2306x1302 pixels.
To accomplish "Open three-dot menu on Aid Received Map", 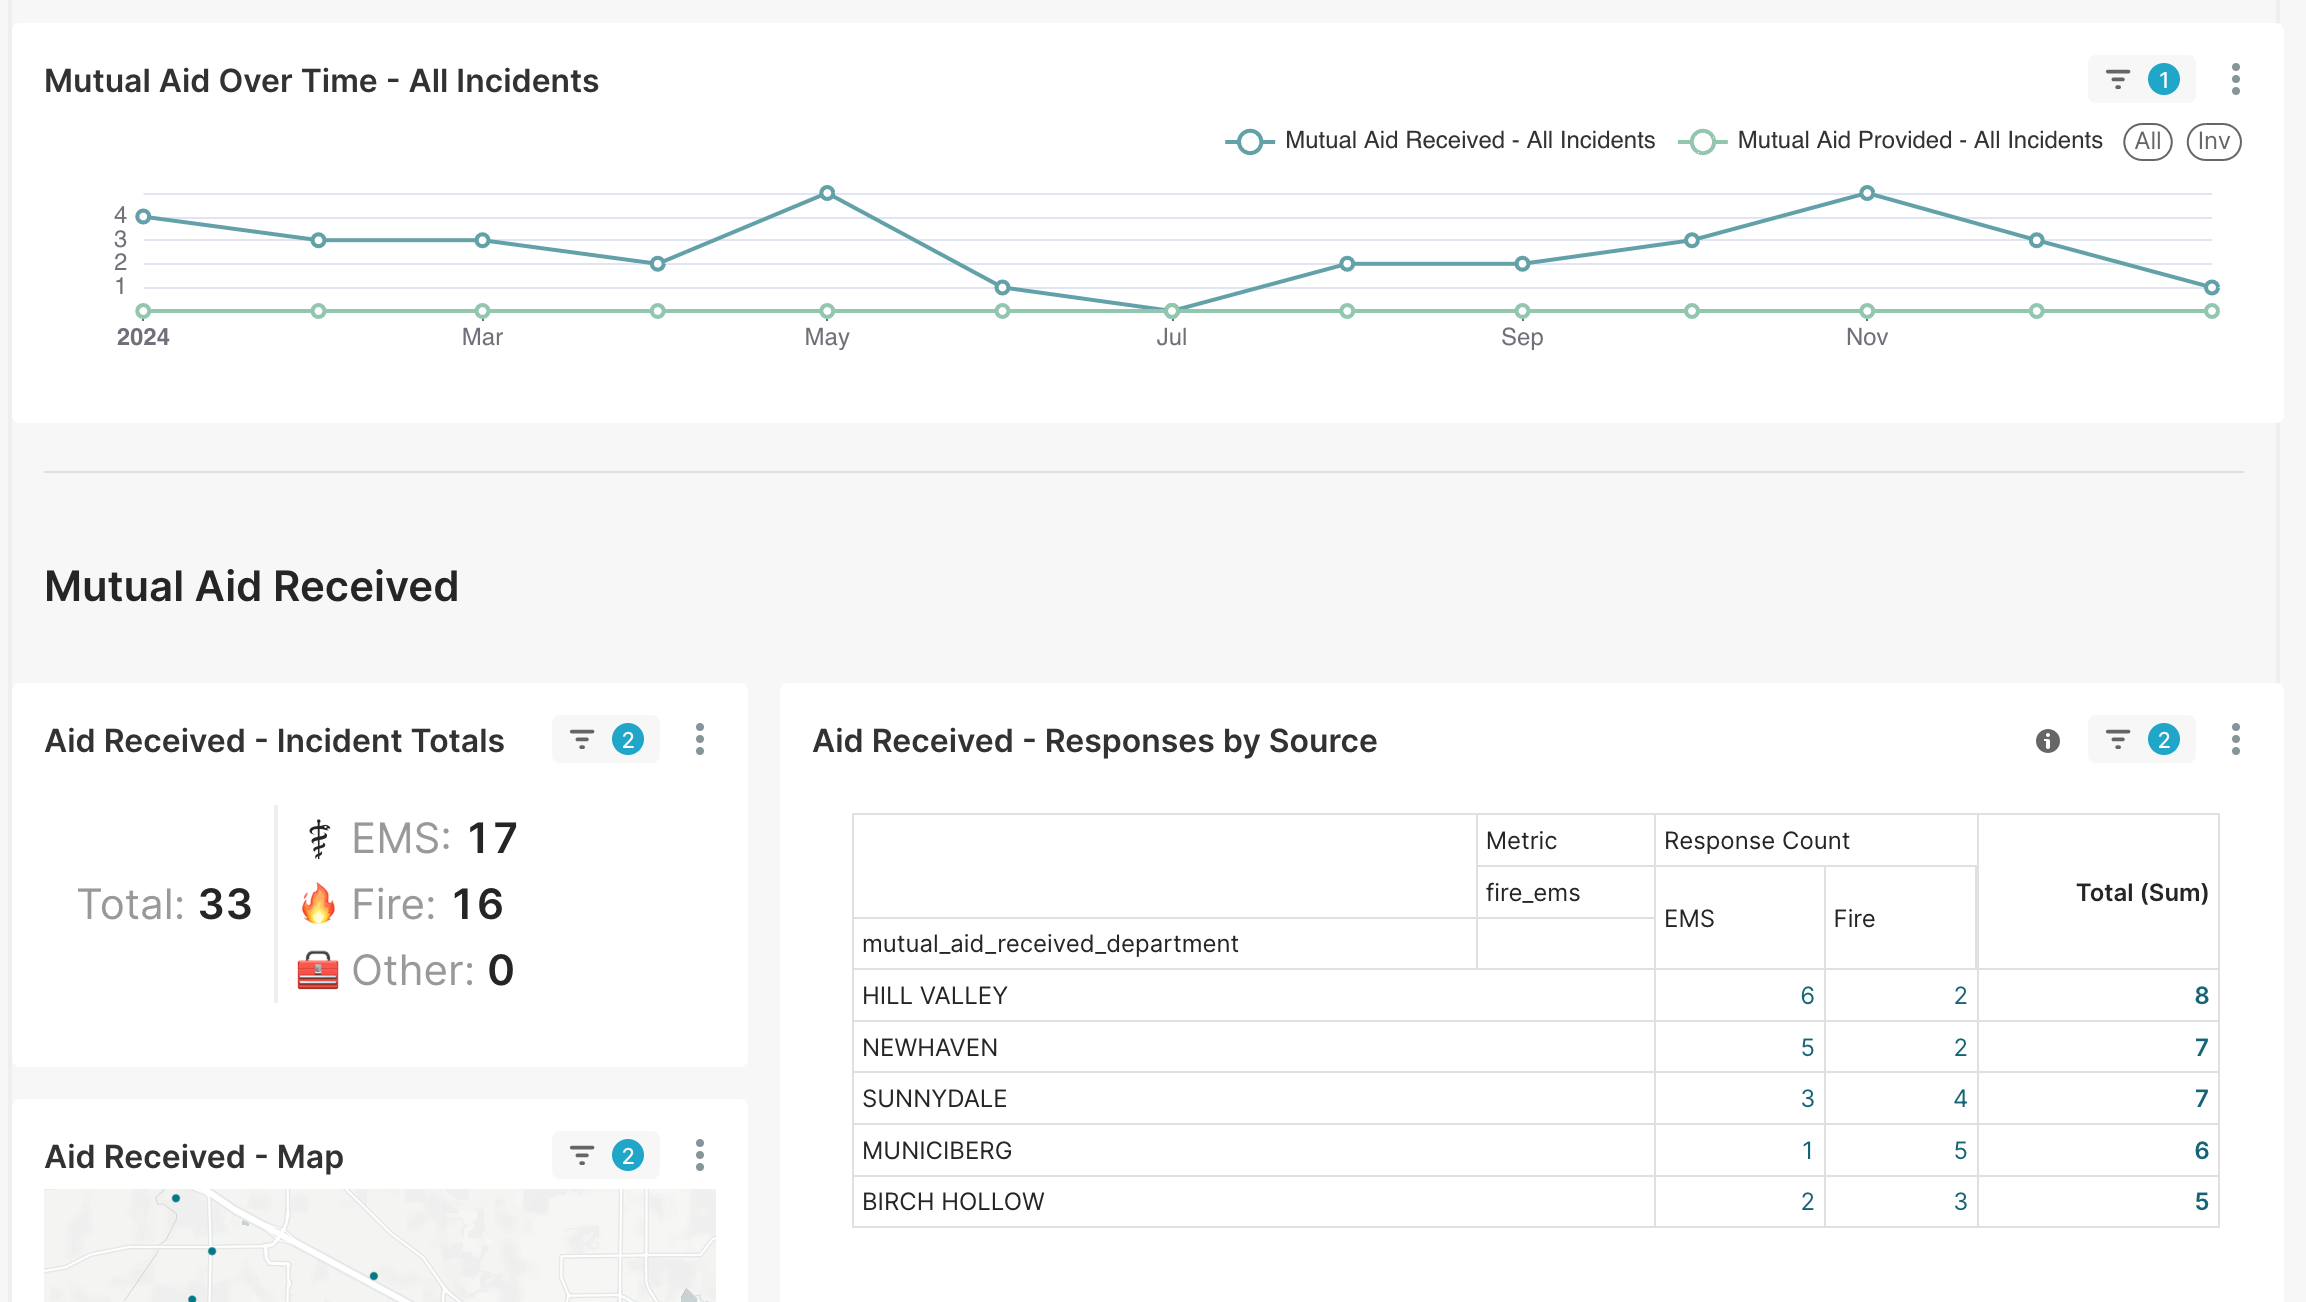I will pos(699,1156).
